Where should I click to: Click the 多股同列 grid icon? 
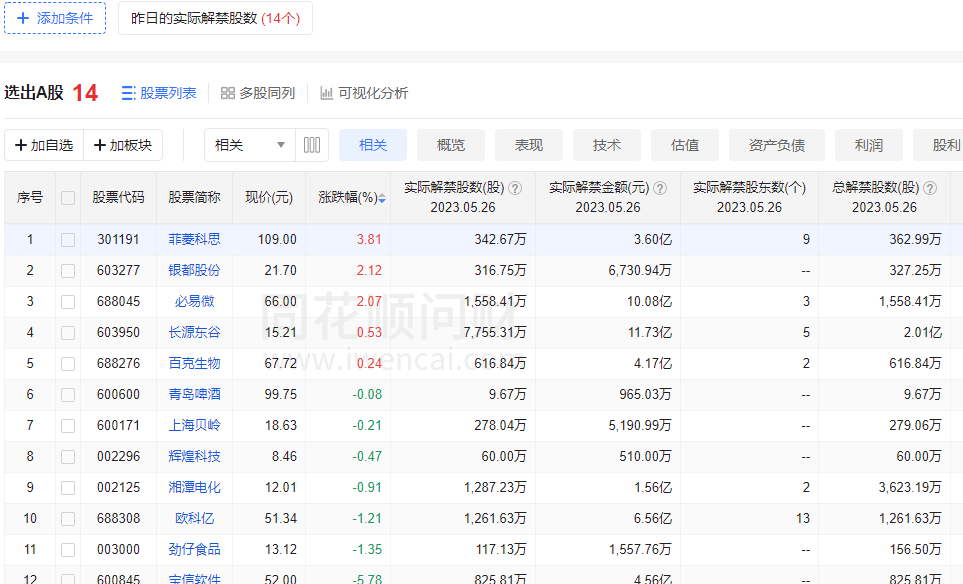[228, 93]
